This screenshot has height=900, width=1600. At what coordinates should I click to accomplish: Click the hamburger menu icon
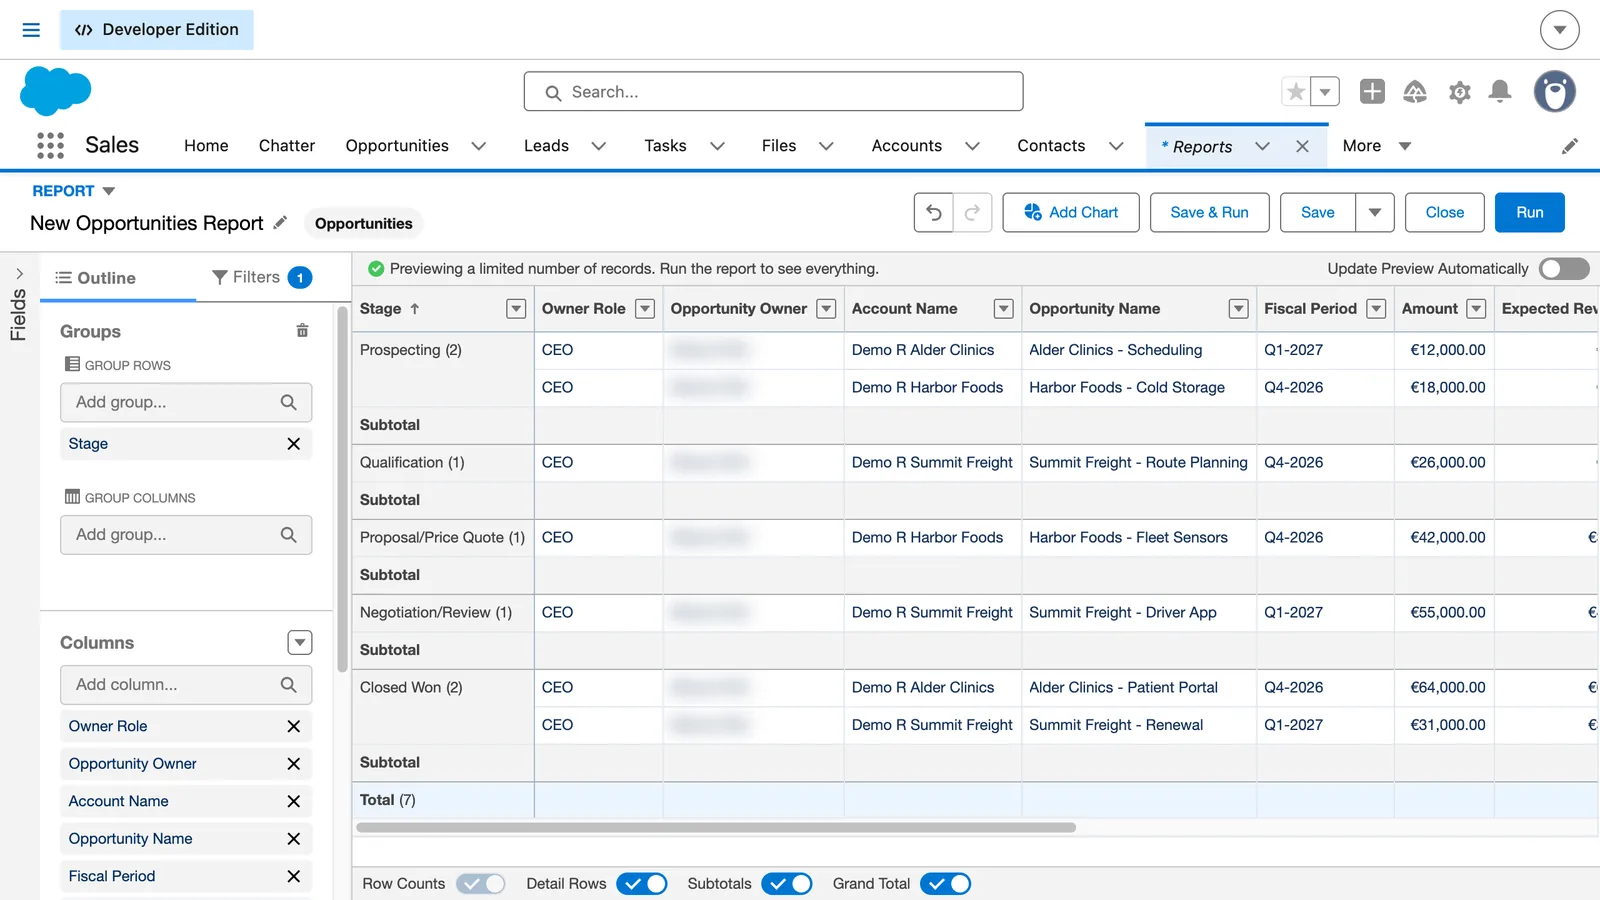31,30
